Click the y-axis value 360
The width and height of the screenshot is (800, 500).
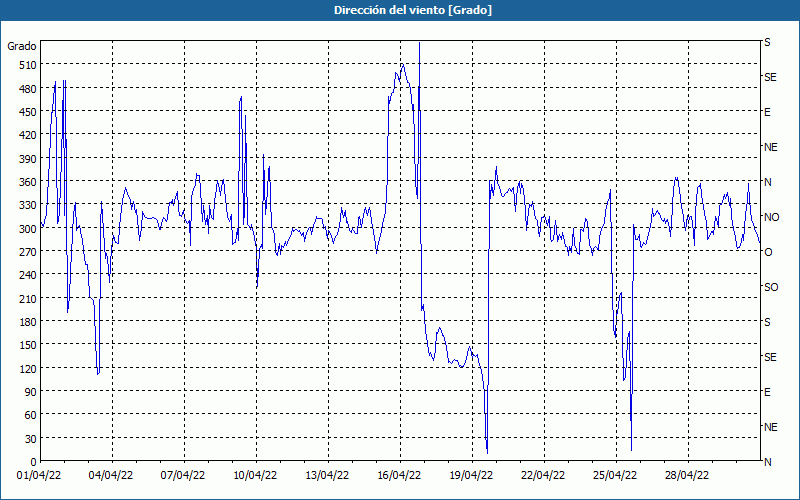click(28, 182)
